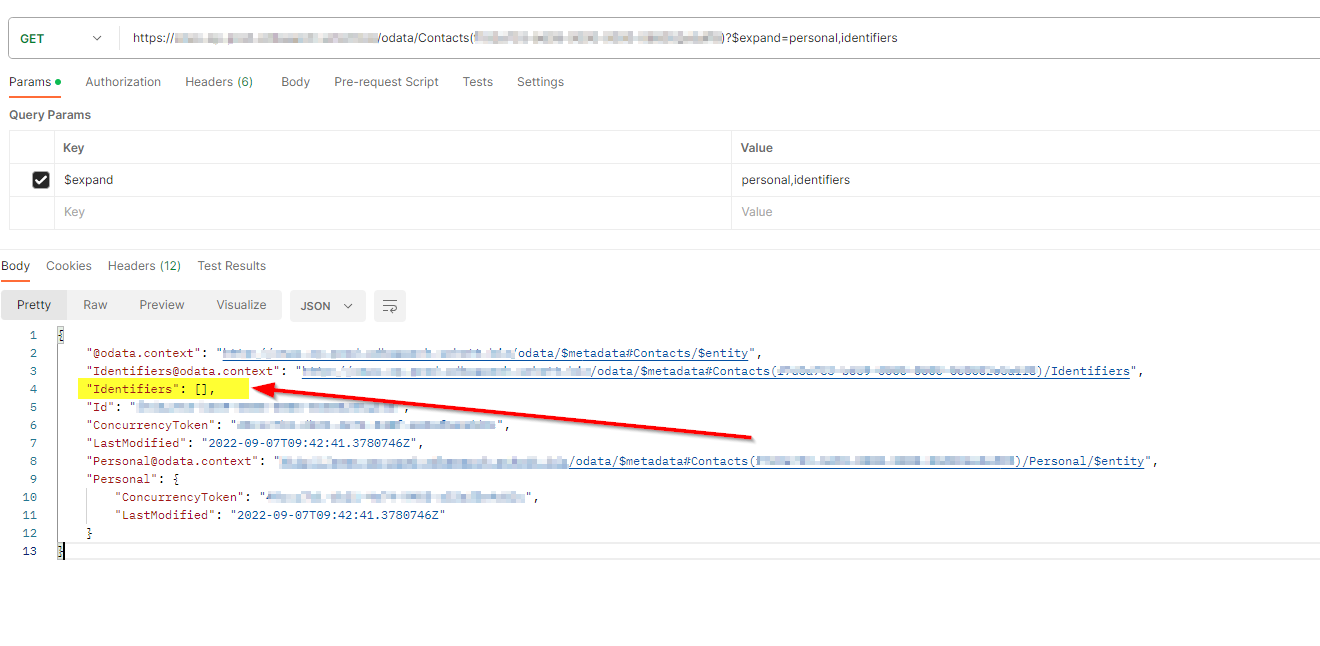Switch to the Headers (6) request tab

click(x=218, y=82)
